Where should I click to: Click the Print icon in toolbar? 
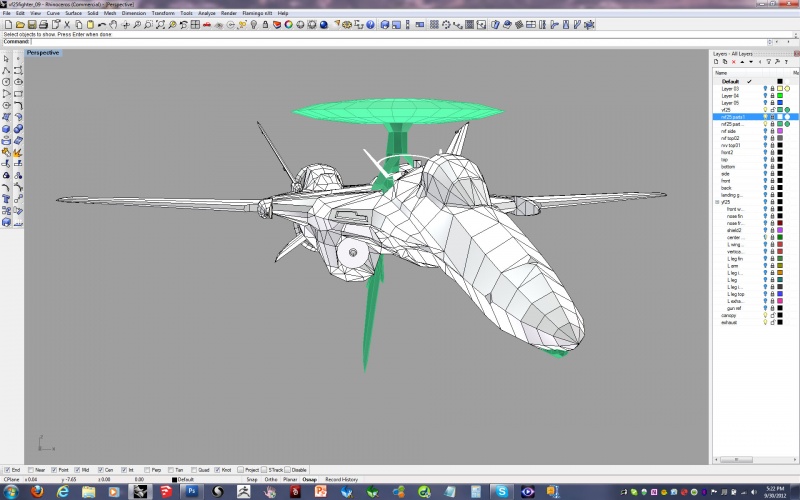tap(43, 24)
